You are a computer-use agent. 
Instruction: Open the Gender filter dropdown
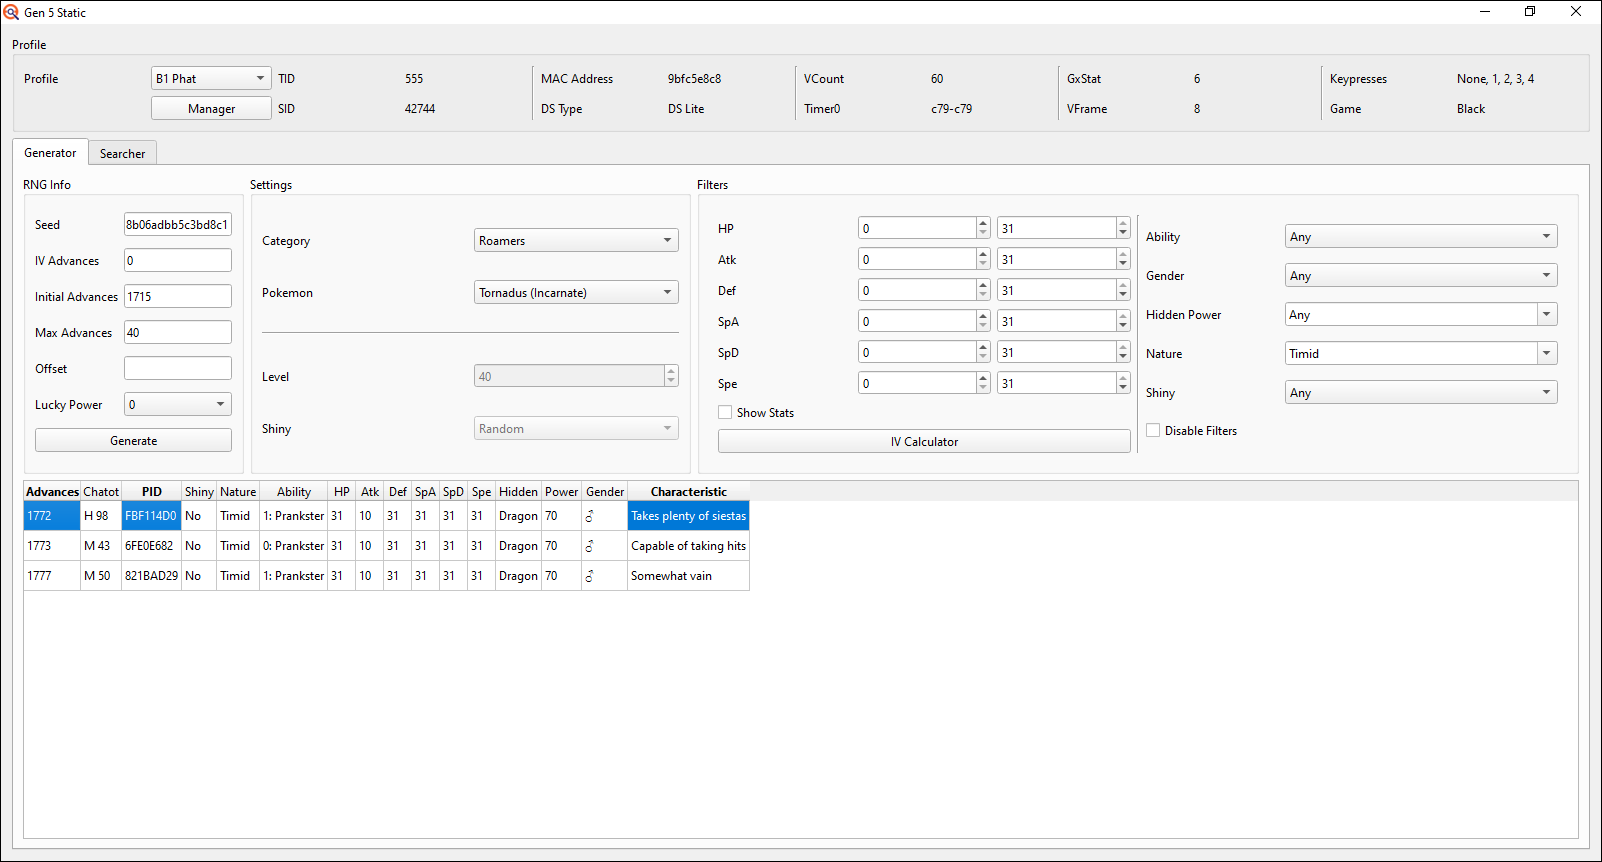pos(1421,275)
